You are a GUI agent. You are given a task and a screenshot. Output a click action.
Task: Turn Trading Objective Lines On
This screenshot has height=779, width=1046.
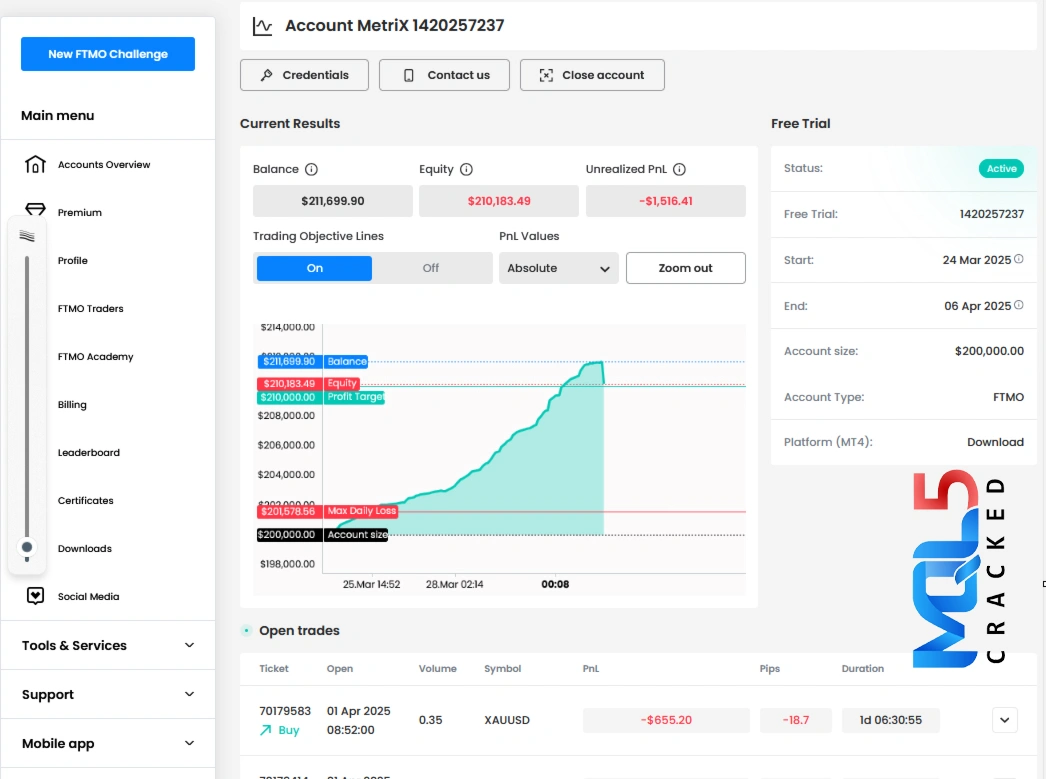(314, 268)
